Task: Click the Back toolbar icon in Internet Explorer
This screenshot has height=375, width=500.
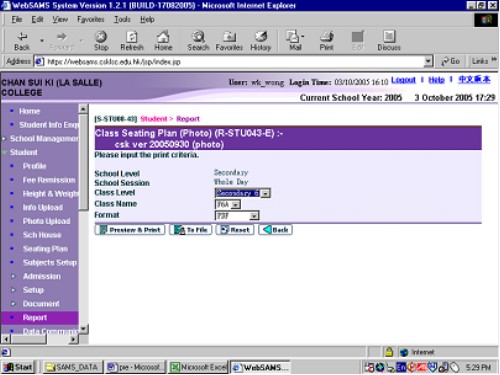Action: 22,41
